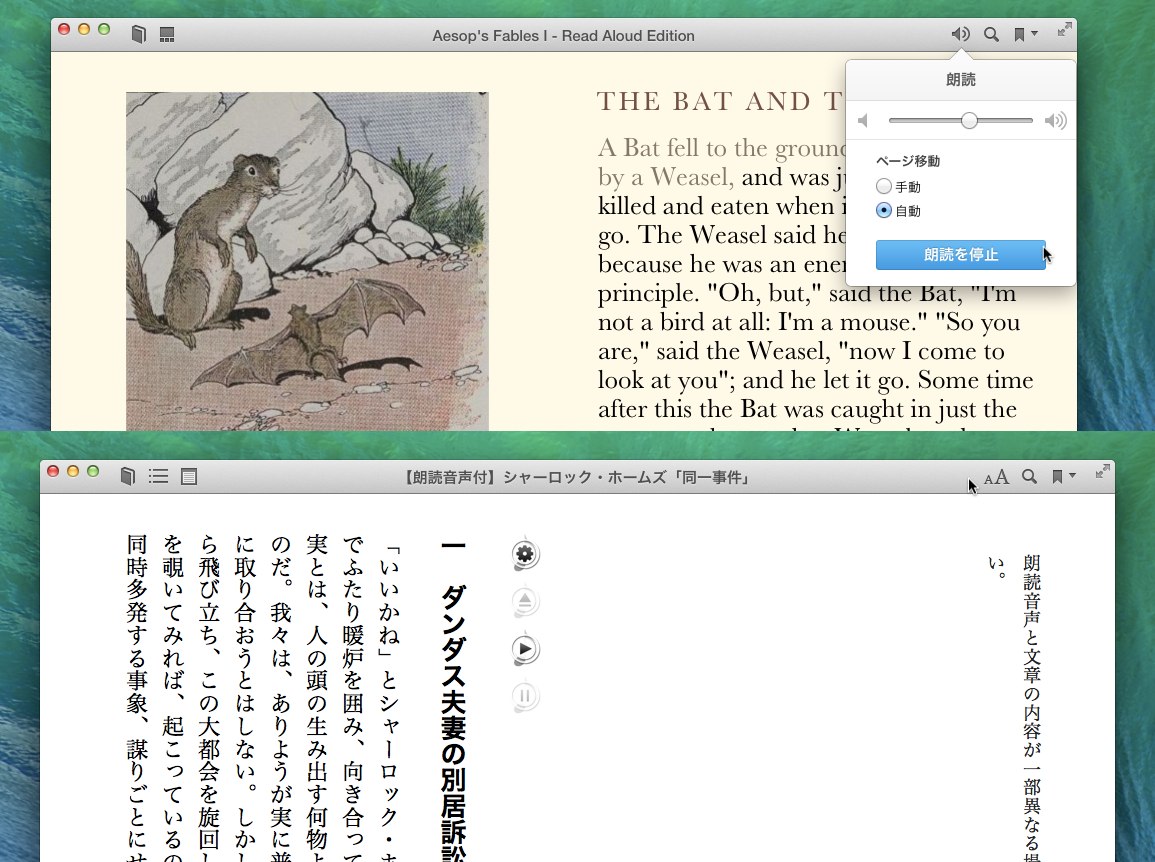This screenshot has height=862, width=1155.
Task: Click the Read Aloud speaker icon in toolbar
Action: coord(960,35)
